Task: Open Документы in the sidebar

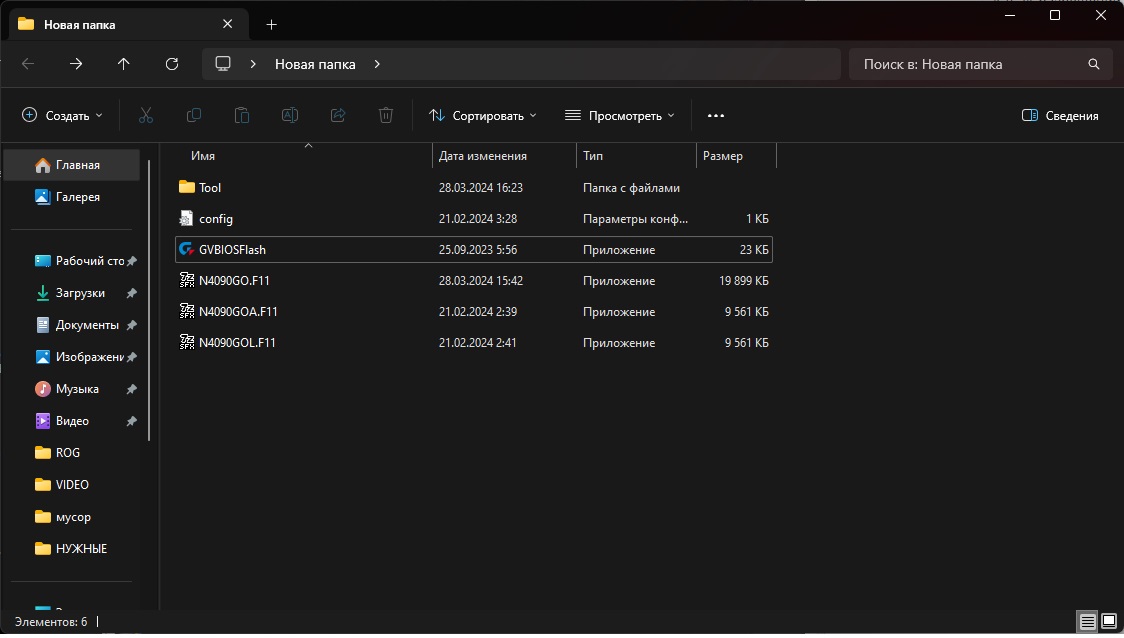Action: [76, 325]
